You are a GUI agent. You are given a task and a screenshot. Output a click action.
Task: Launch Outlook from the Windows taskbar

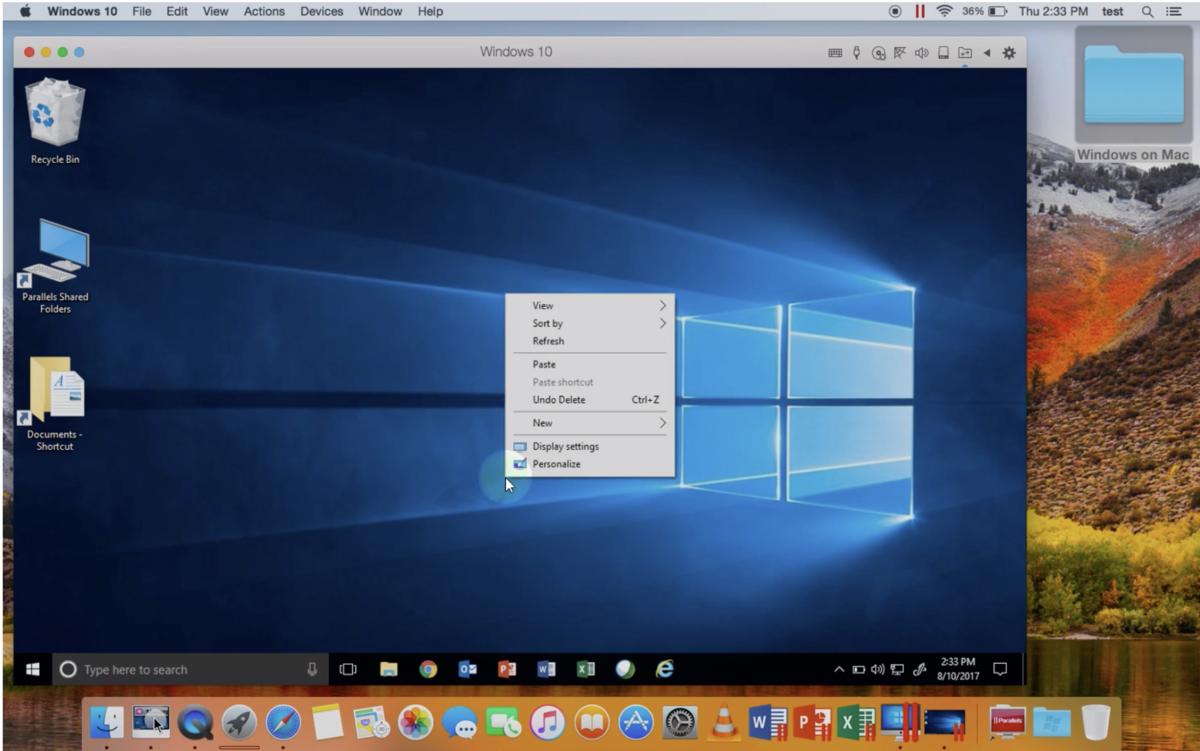[x=467, y=669]
